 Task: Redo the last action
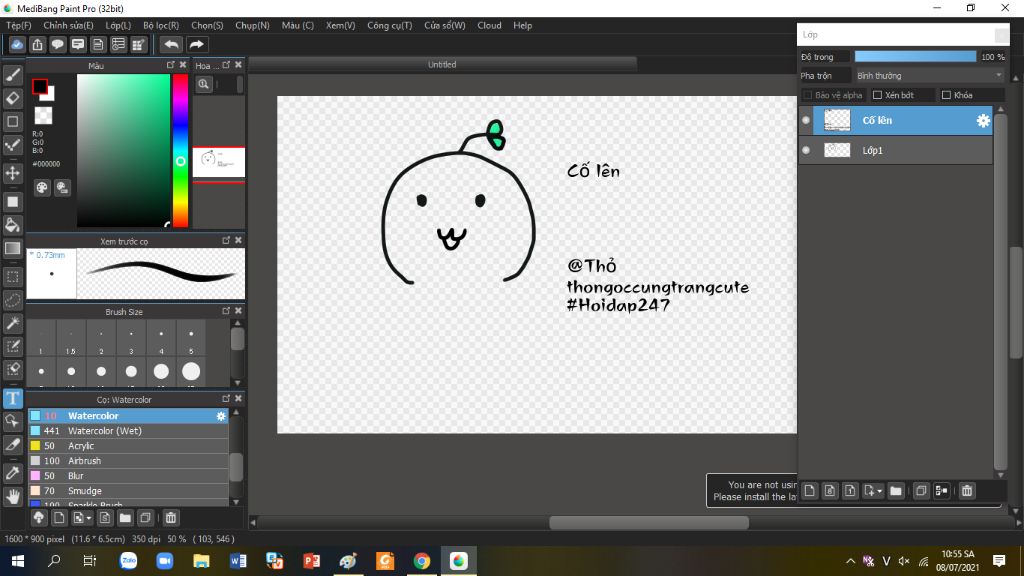(x=196, y=44)
